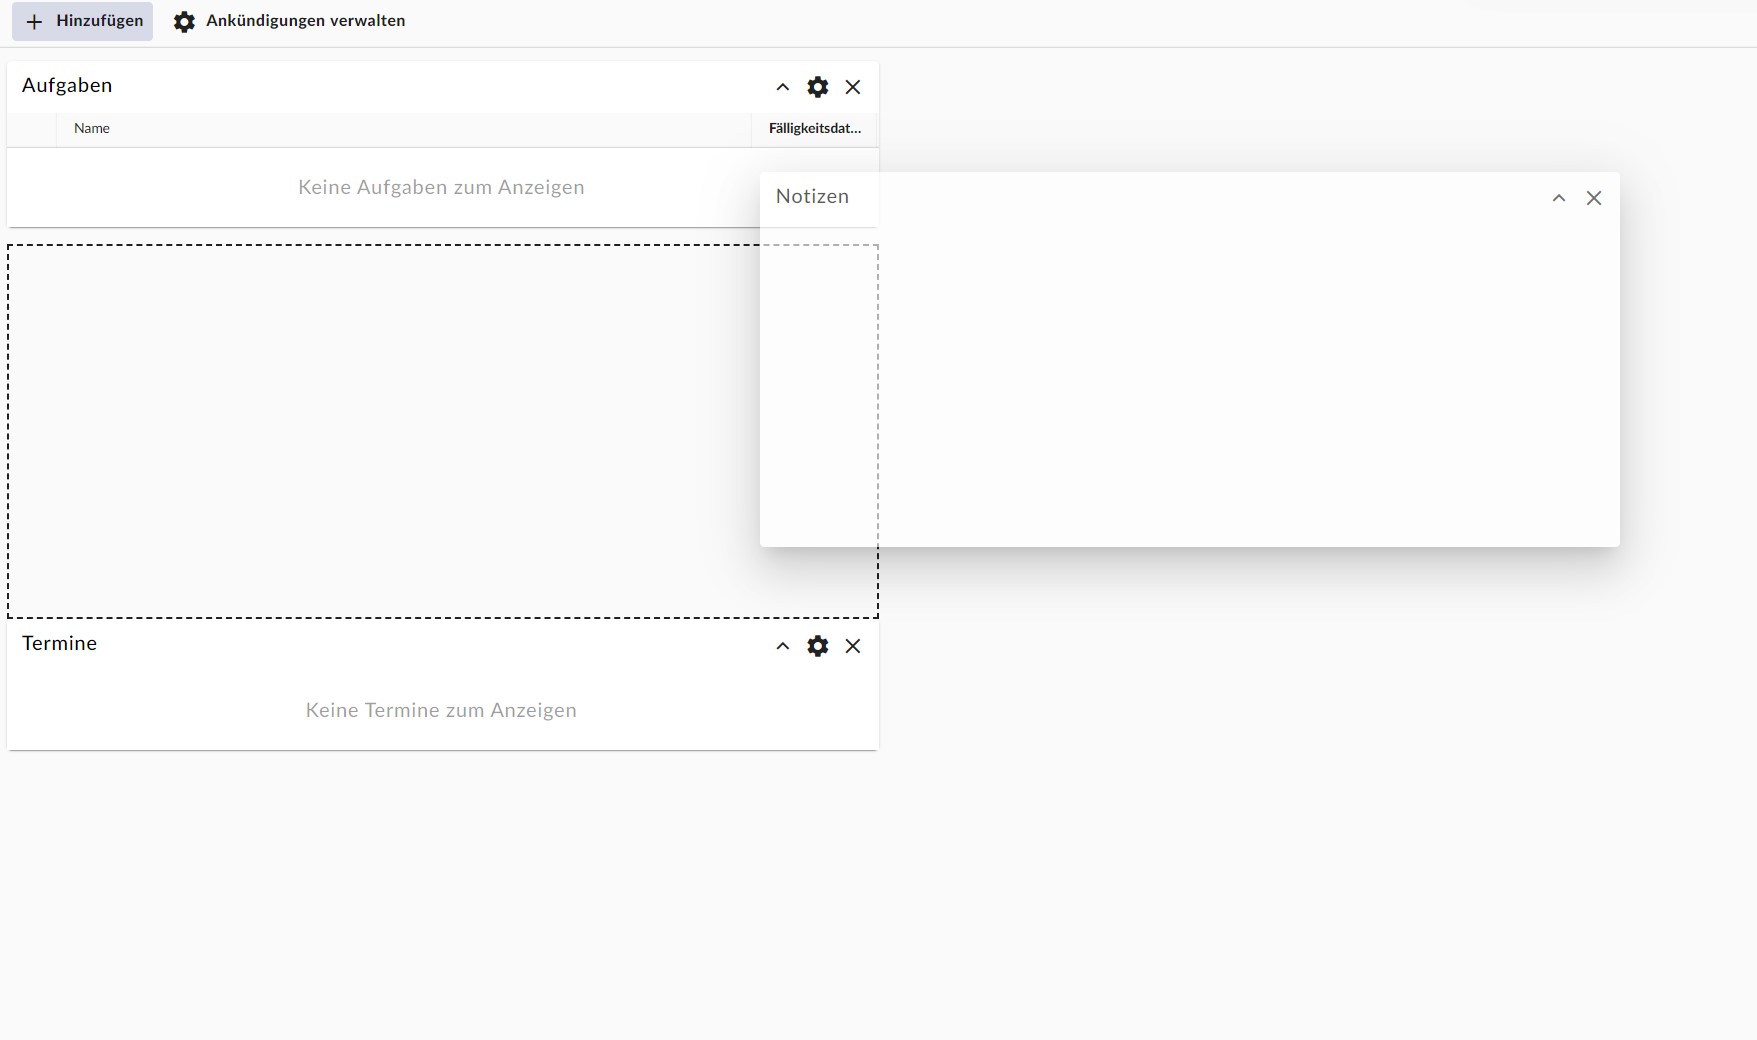Open Ankündigungen verwalten

305,21
